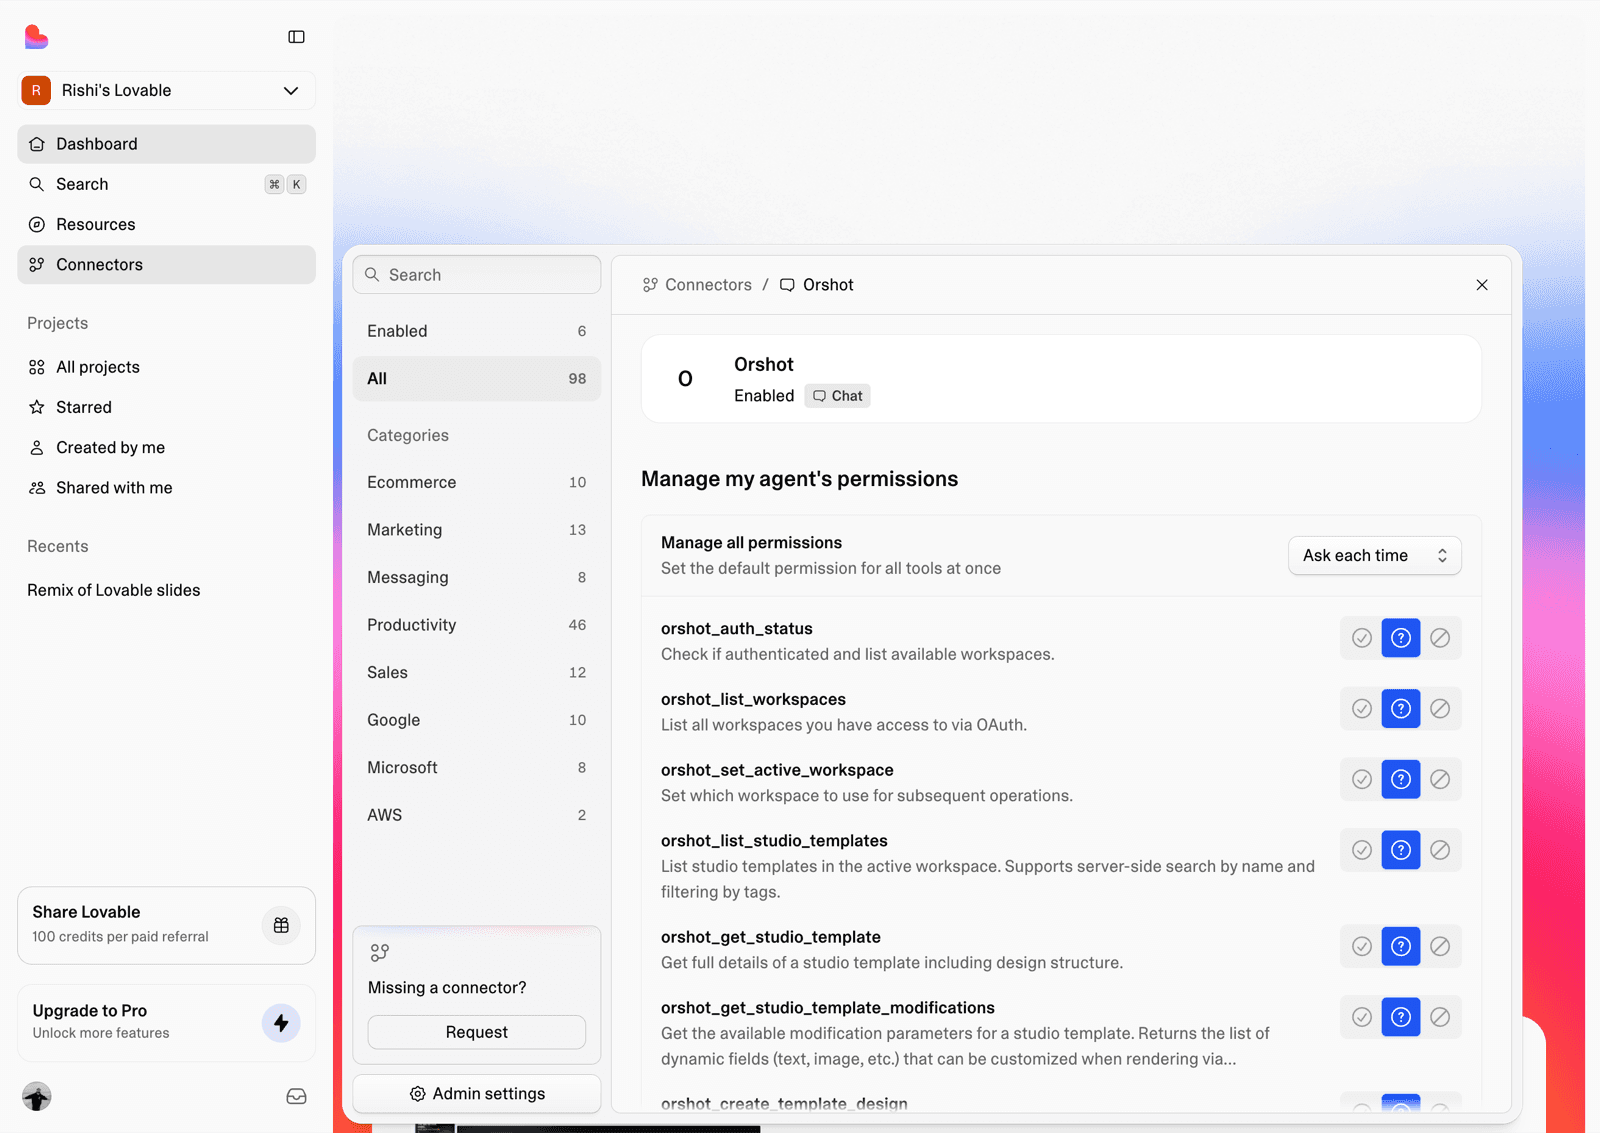
Task: View All projects
Action: coord(167,367)
